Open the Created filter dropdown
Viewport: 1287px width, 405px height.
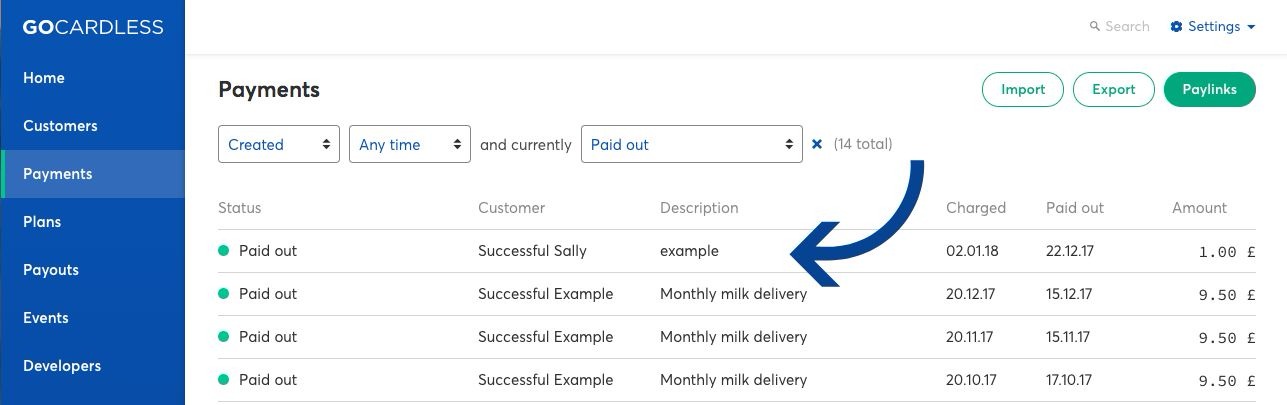coord(279,144)
